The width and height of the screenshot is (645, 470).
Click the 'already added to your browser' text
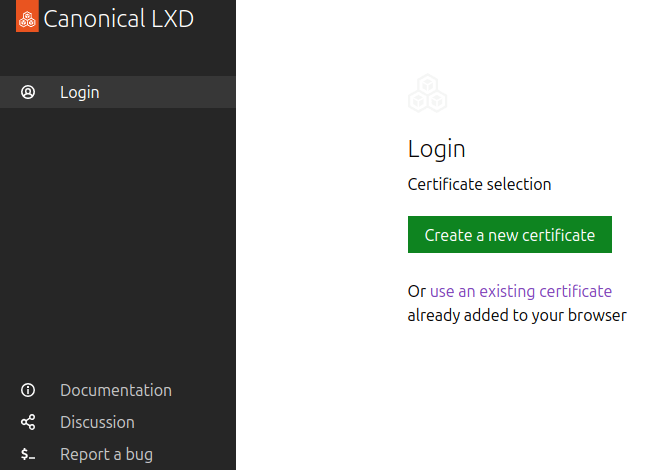point(517,316)
